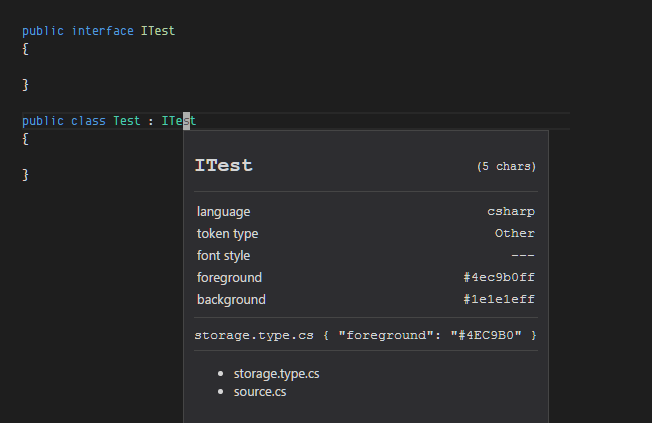
Task: Click the colon after the Test class name
Action: 150,121
